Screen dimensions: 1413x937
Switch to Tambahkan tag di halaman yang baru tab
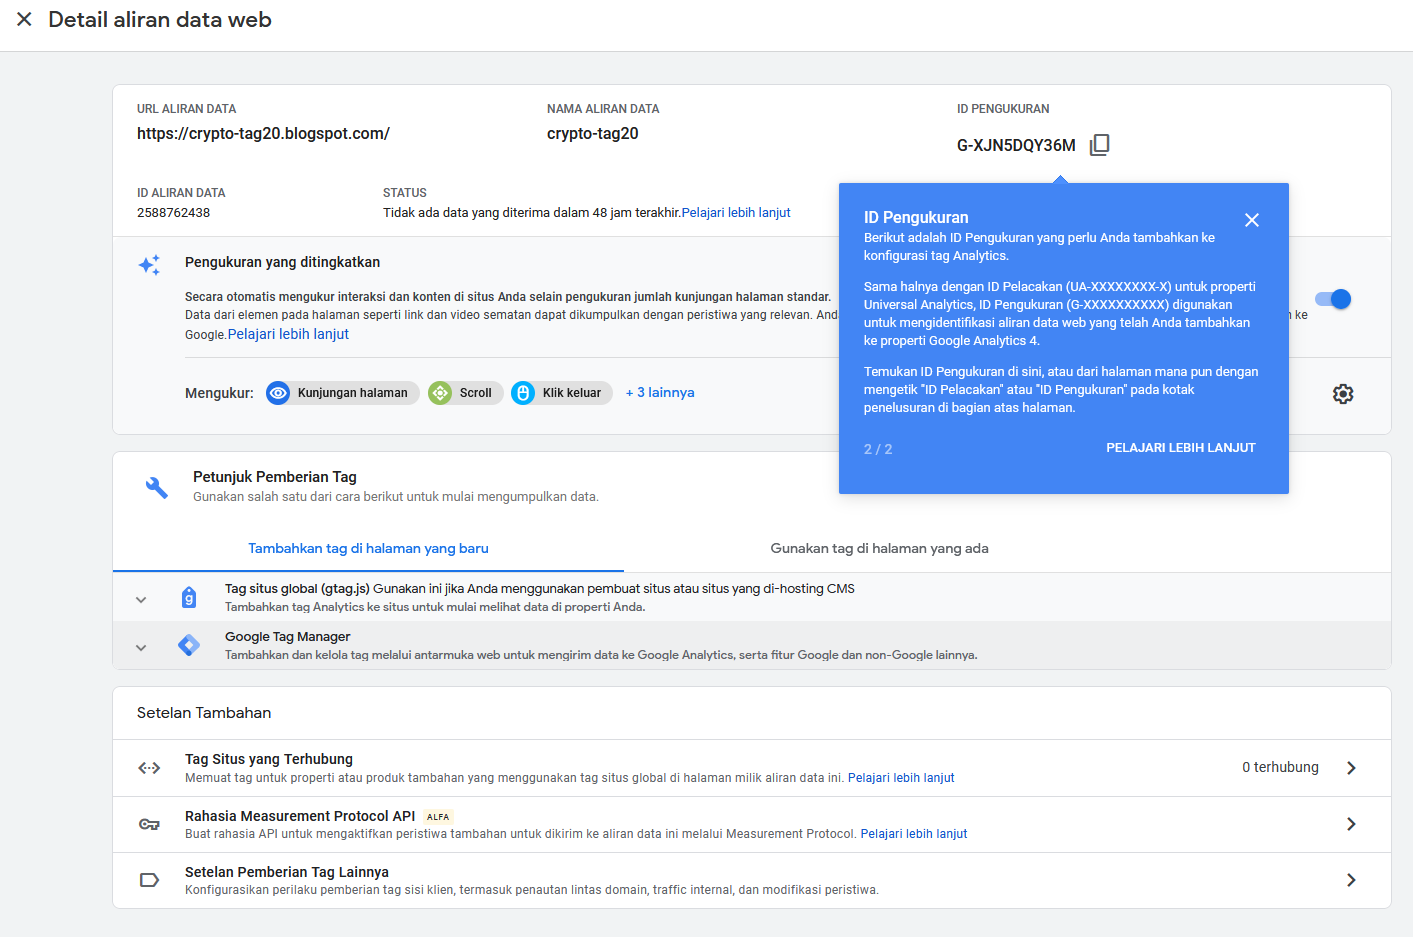point(368,548)
